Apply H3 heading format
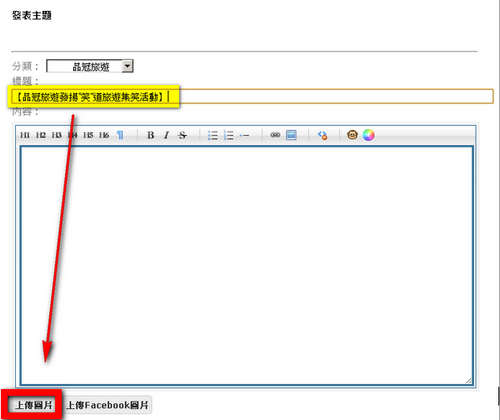The image size is (500, 420). click(56, 135)
